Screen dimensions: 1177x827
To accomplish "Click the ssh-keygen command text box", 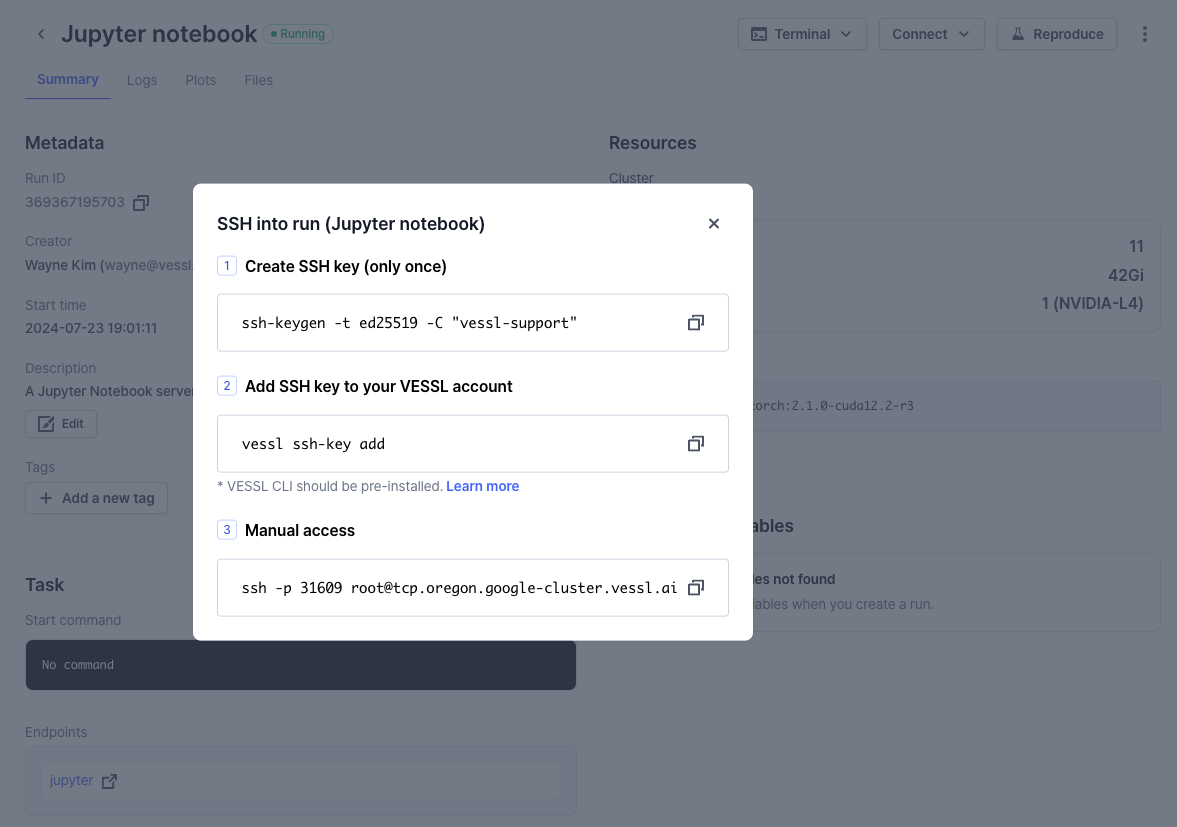I will [x=450, y=323].
